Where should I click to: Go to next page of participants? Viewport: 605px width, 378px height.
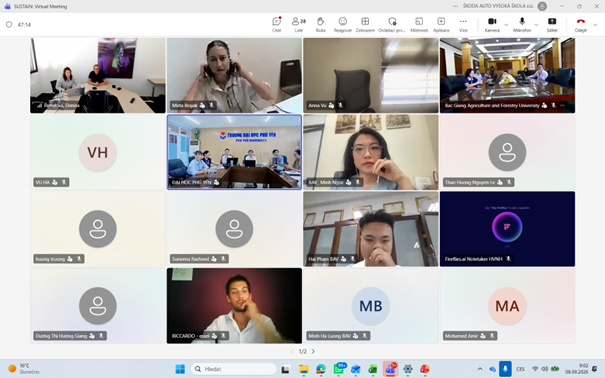point(313,351)
